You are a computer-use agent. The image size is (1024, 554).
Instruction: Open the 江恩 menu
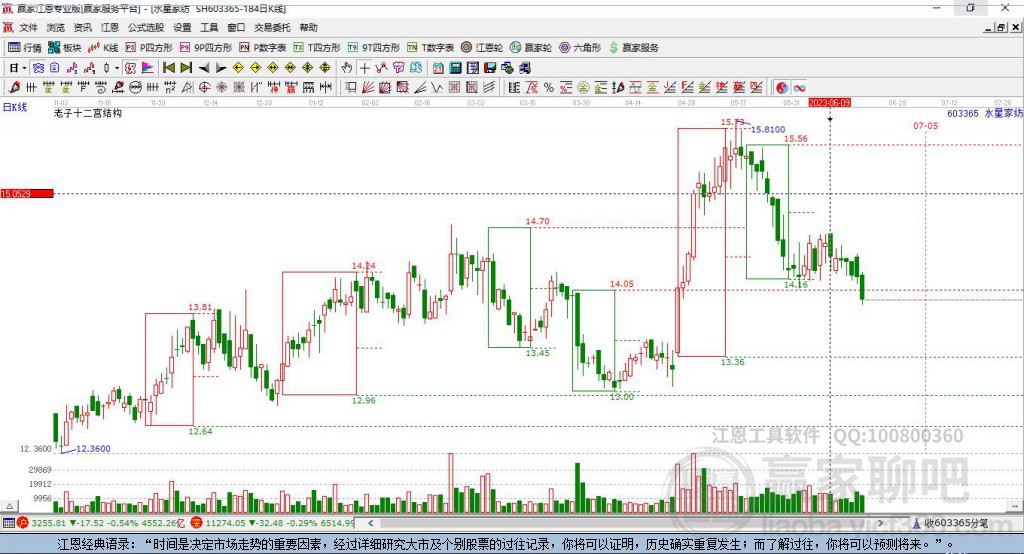click(110, 27)
